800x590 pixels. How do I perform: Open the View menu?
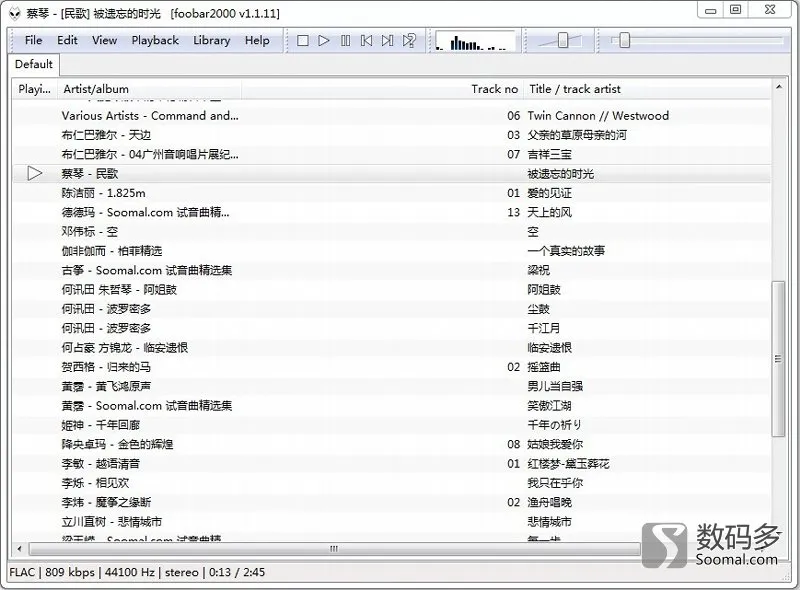pyautogui.click(x=105, y=40)
